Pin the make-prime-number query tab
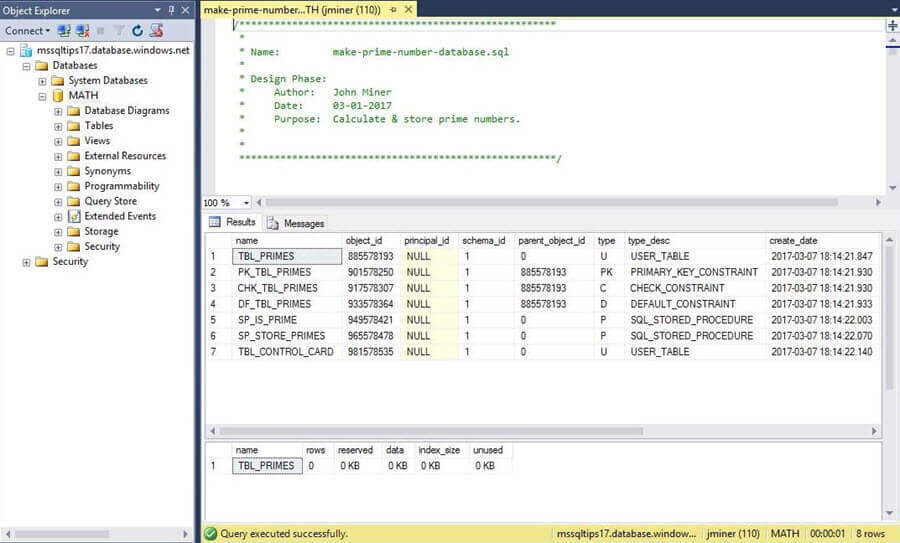The image size is (900, 543). [394, 9]
